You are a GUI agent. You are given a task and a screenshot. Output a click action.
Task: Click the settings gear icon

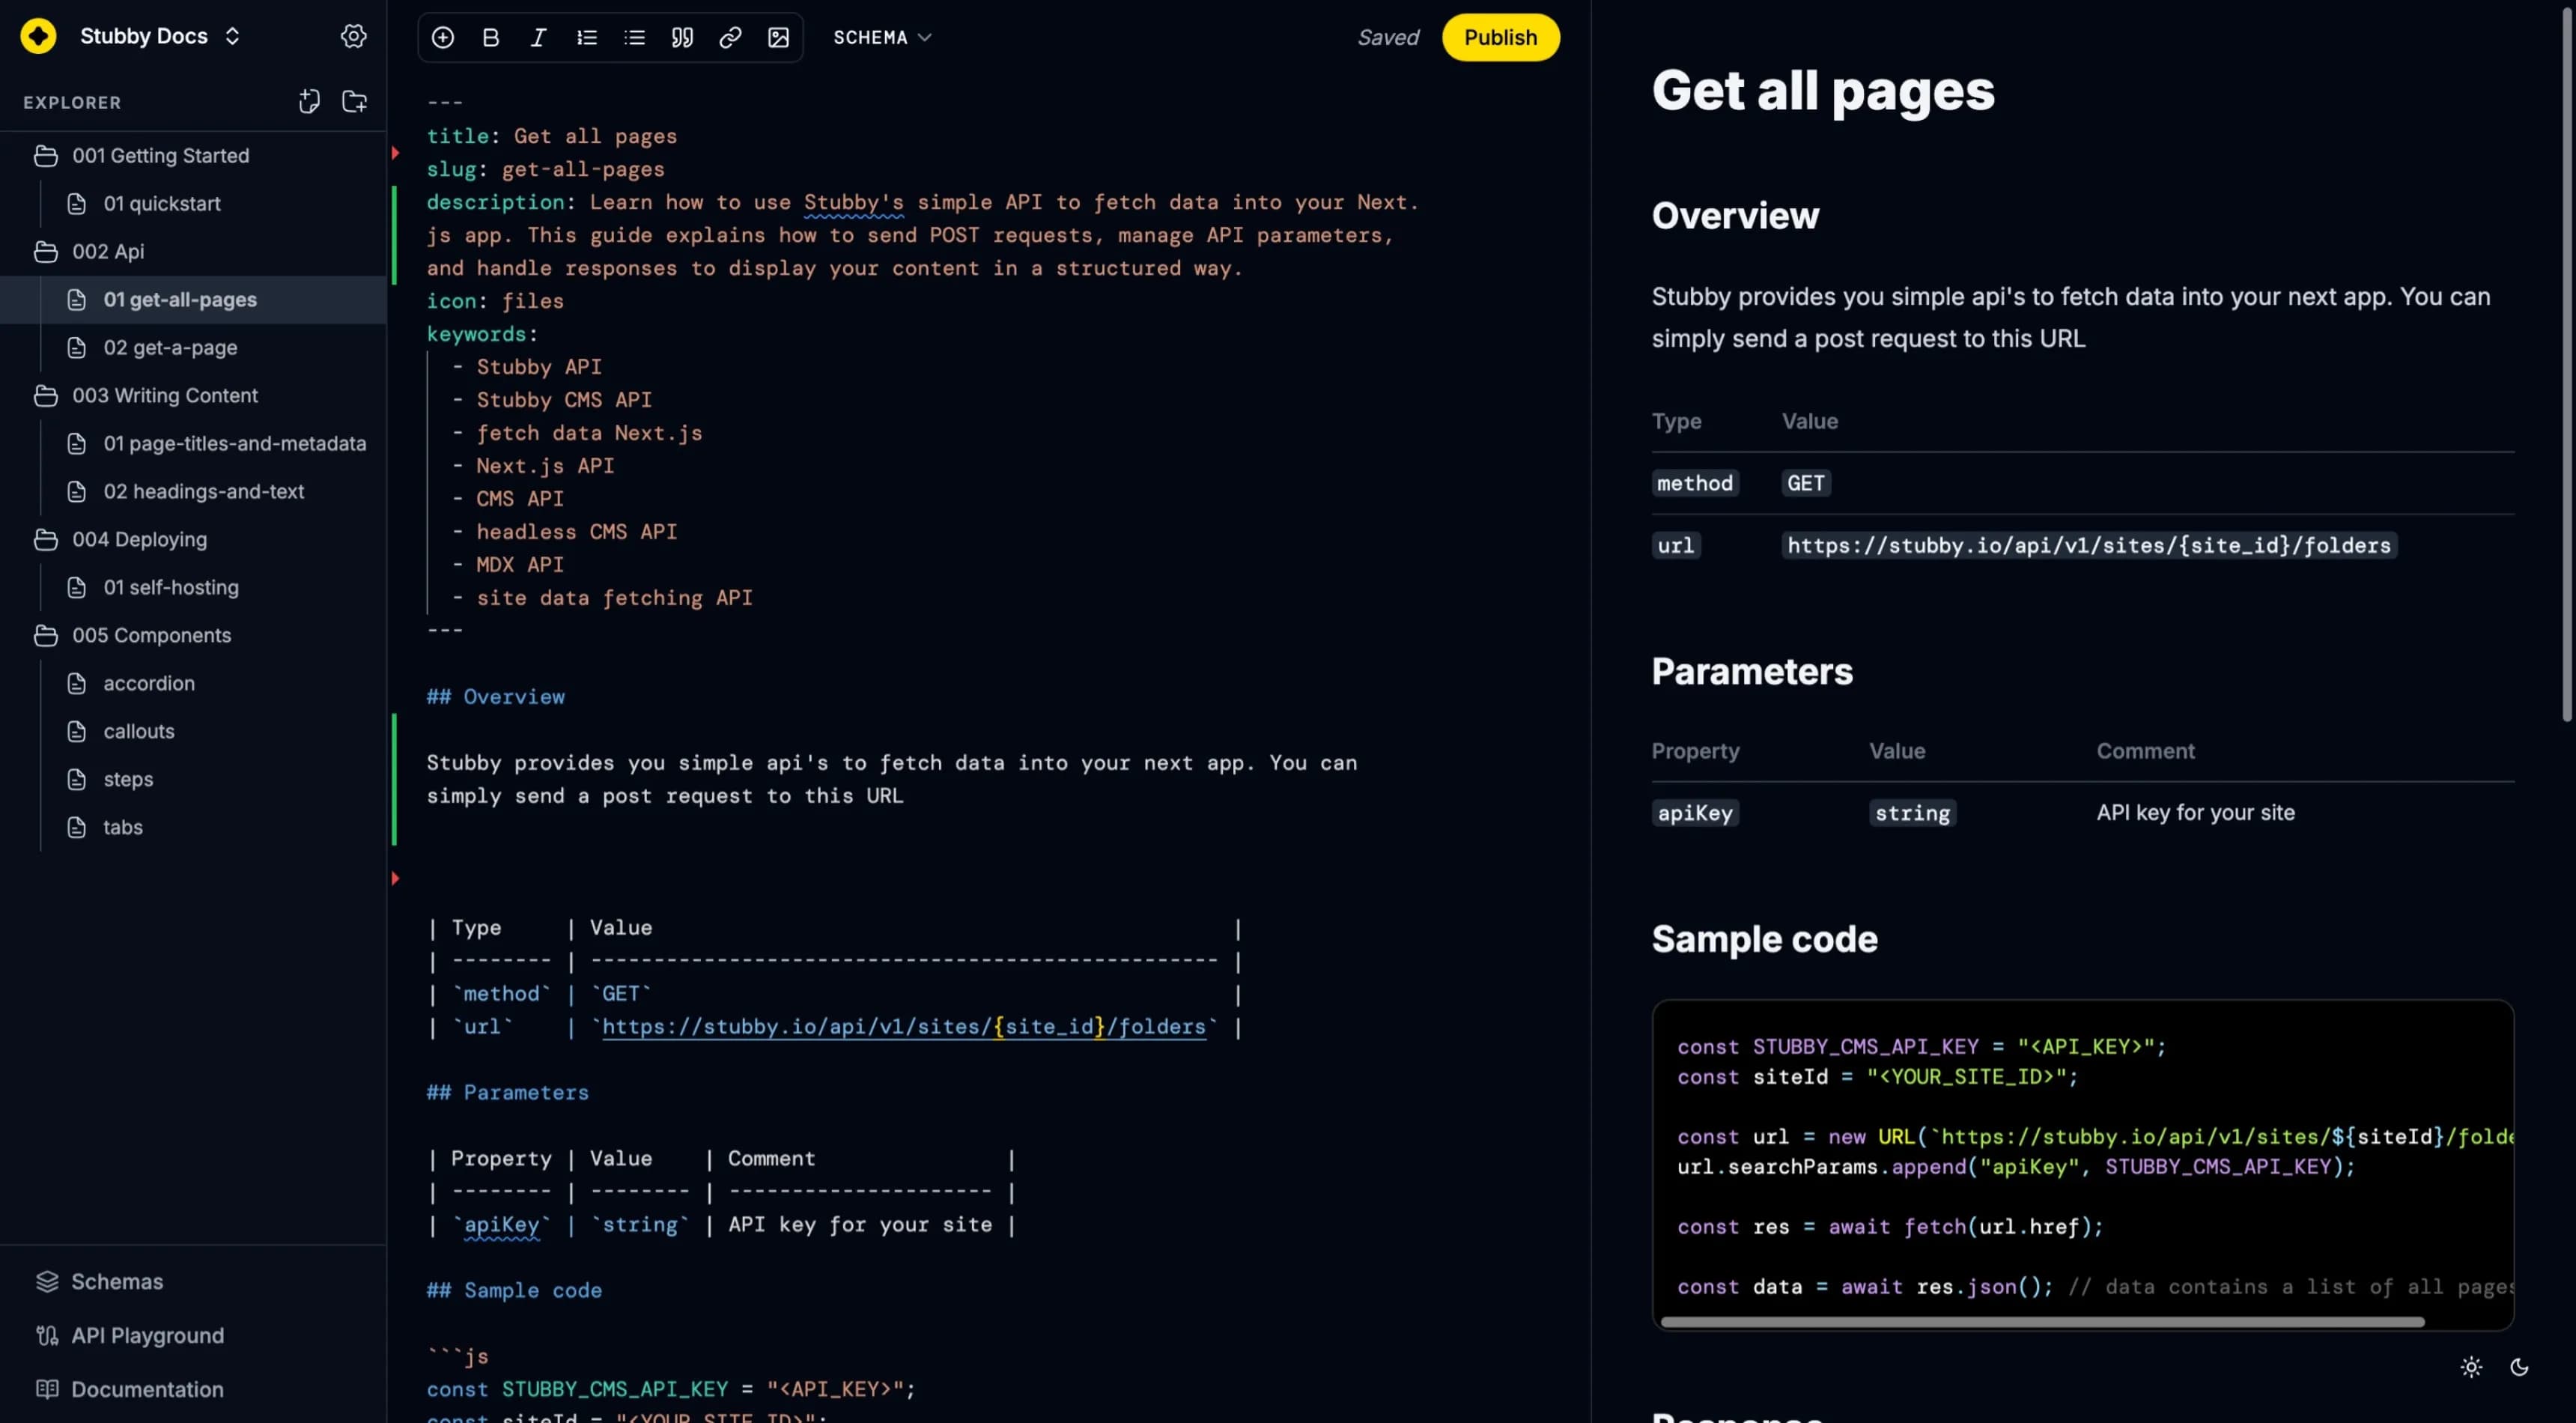[350, 37]
